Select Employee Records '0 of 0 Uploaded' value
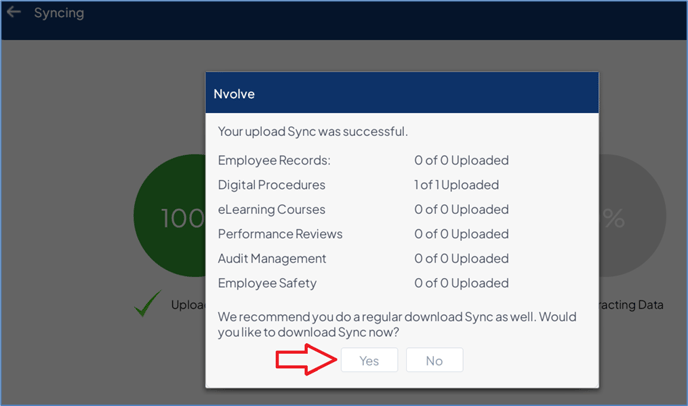Screen dimensions: 688x406 [x=462, y=160]
